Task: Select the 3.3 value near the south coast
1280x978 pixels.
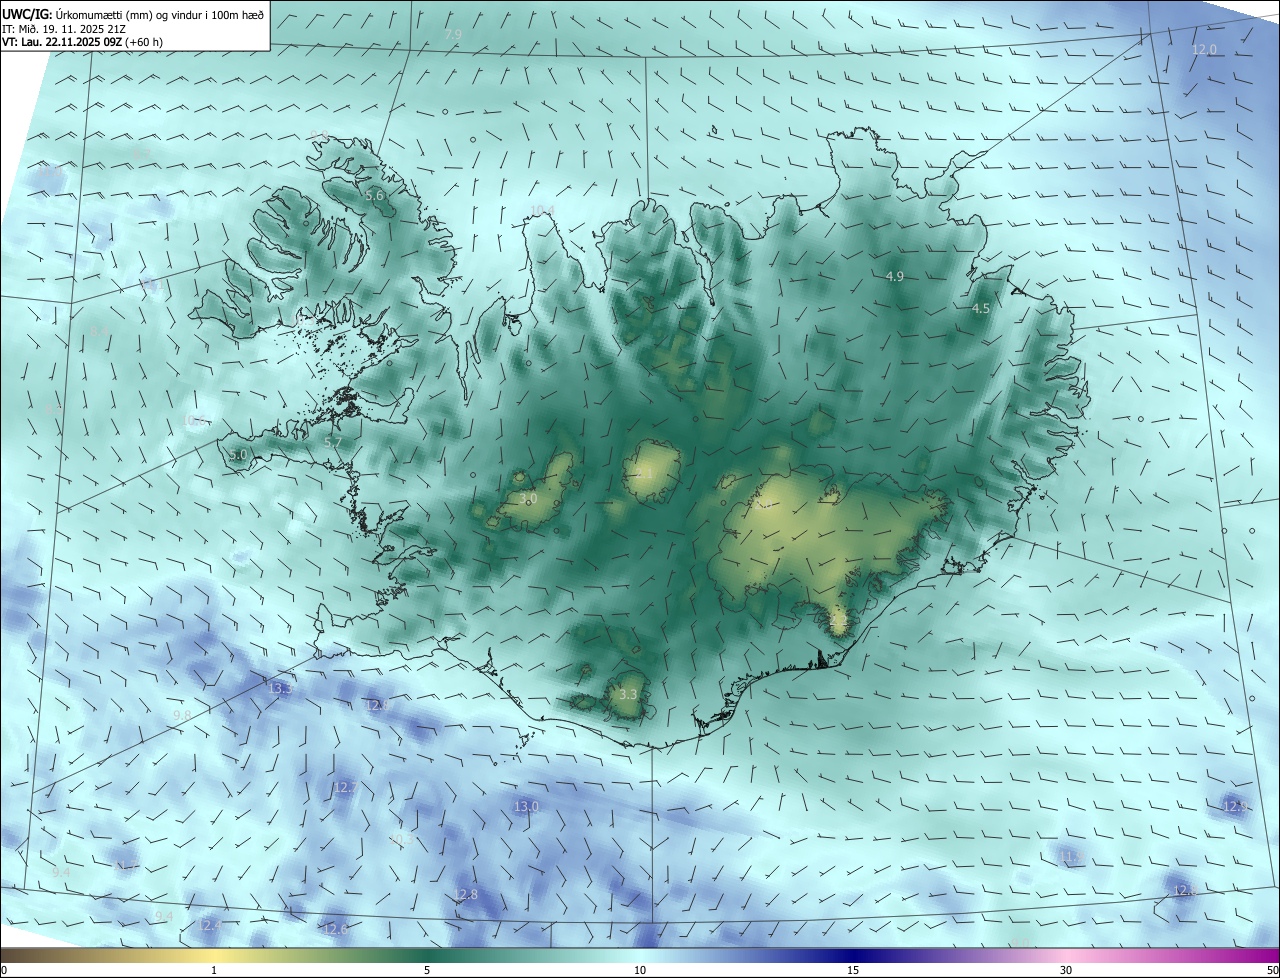Action: tap(628, 694)
